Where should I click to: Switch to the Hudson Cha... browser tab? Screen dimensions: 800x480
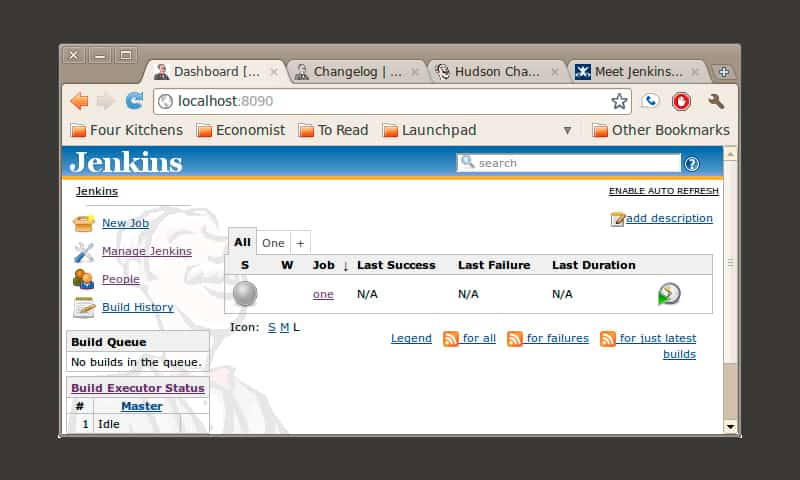pos(497,72)
